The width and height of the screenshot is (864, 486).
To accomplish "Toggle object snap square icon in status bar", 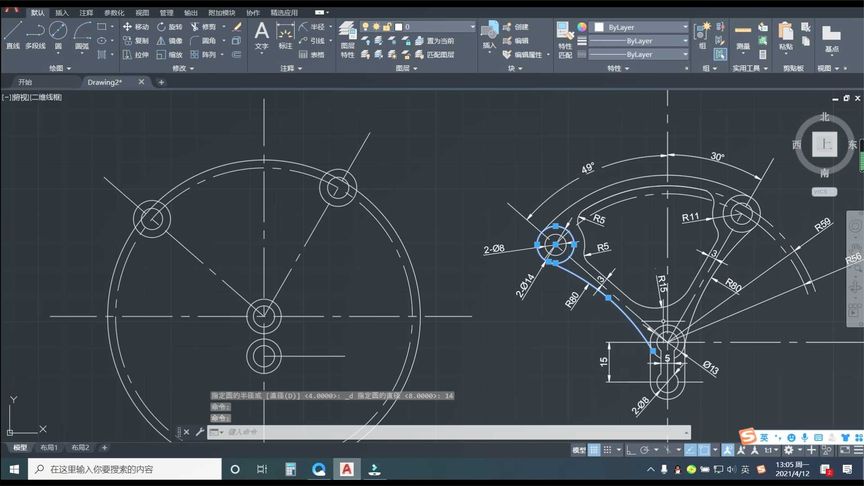I will tap(704, 450).
